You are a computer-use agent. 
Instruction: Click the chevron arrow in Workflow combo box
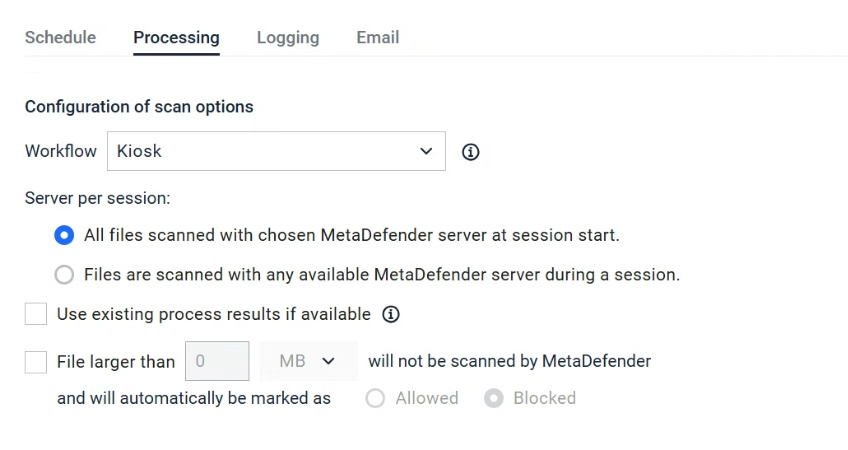(426, 151)
